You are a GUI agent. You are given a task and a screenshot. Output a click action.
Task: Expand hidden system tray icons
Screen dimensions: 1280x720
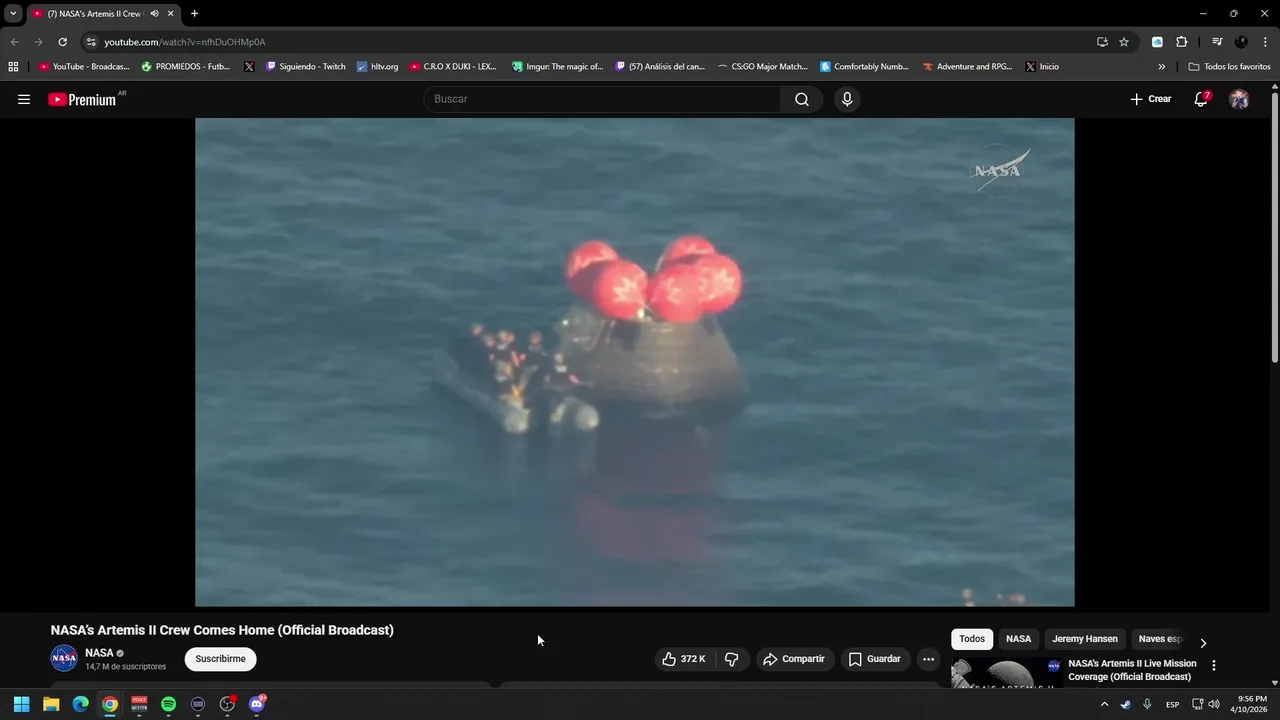click(1104, 704)
